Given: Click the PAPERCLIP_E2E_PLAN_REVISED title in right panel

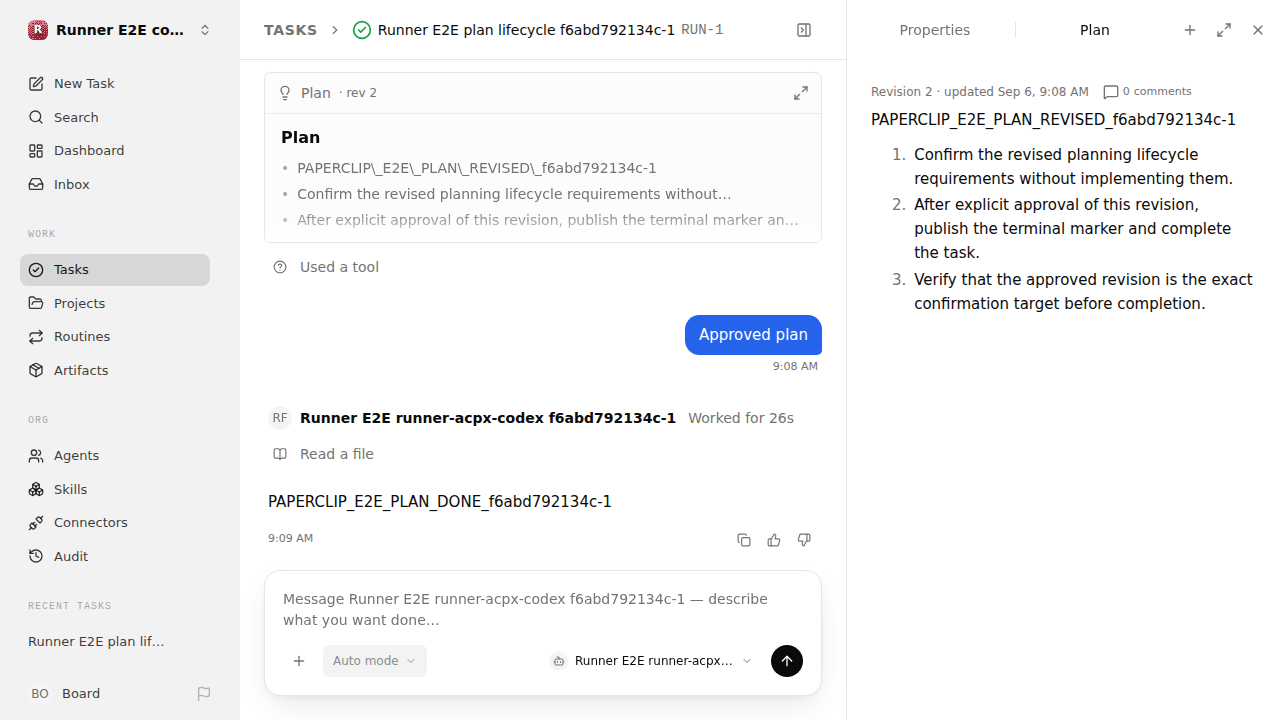Looking at the screenshot, I should point(1053,120).
